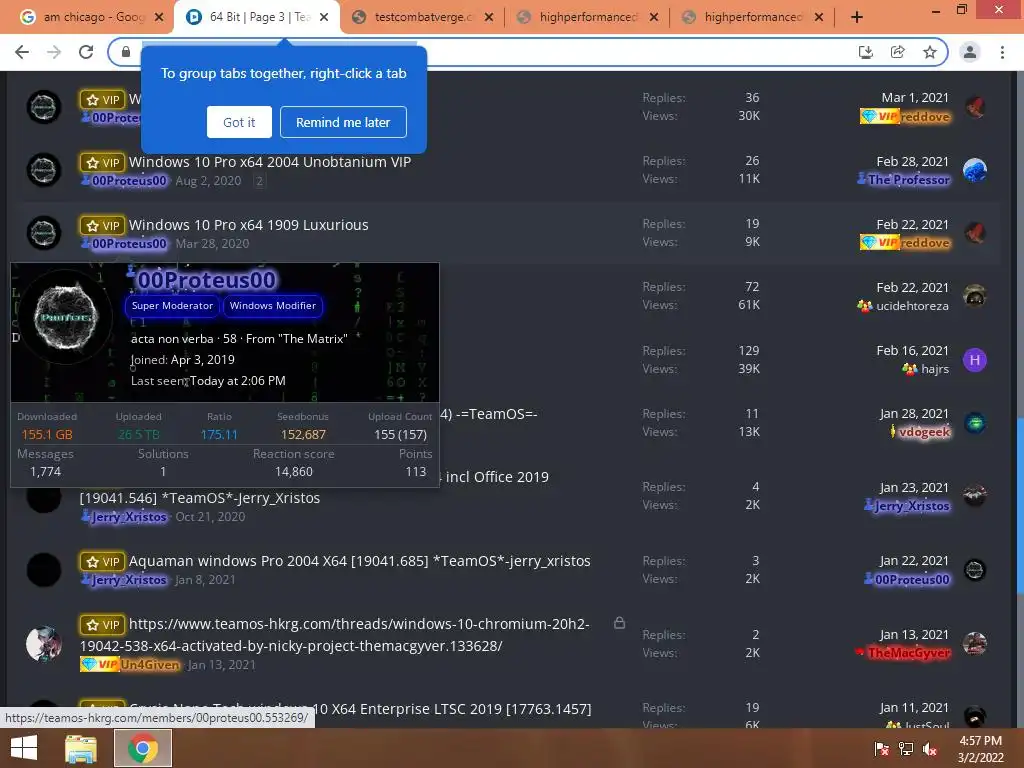The image size is (1024, 768).
Task: Click TheMacGyver's small avatar
Action: pyautogui.click(x=974, y=644)
